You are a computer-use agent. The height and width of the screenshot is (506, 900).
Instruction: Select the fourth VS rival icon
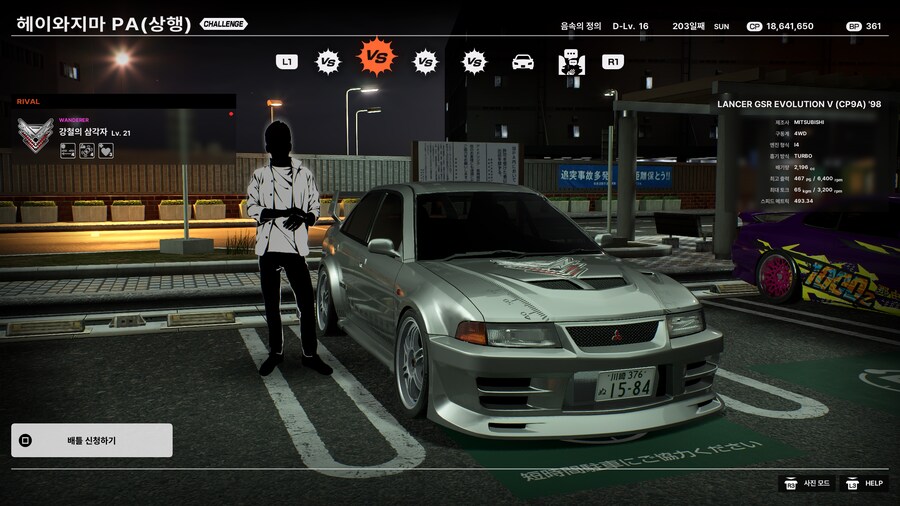[x=474, y=62]
